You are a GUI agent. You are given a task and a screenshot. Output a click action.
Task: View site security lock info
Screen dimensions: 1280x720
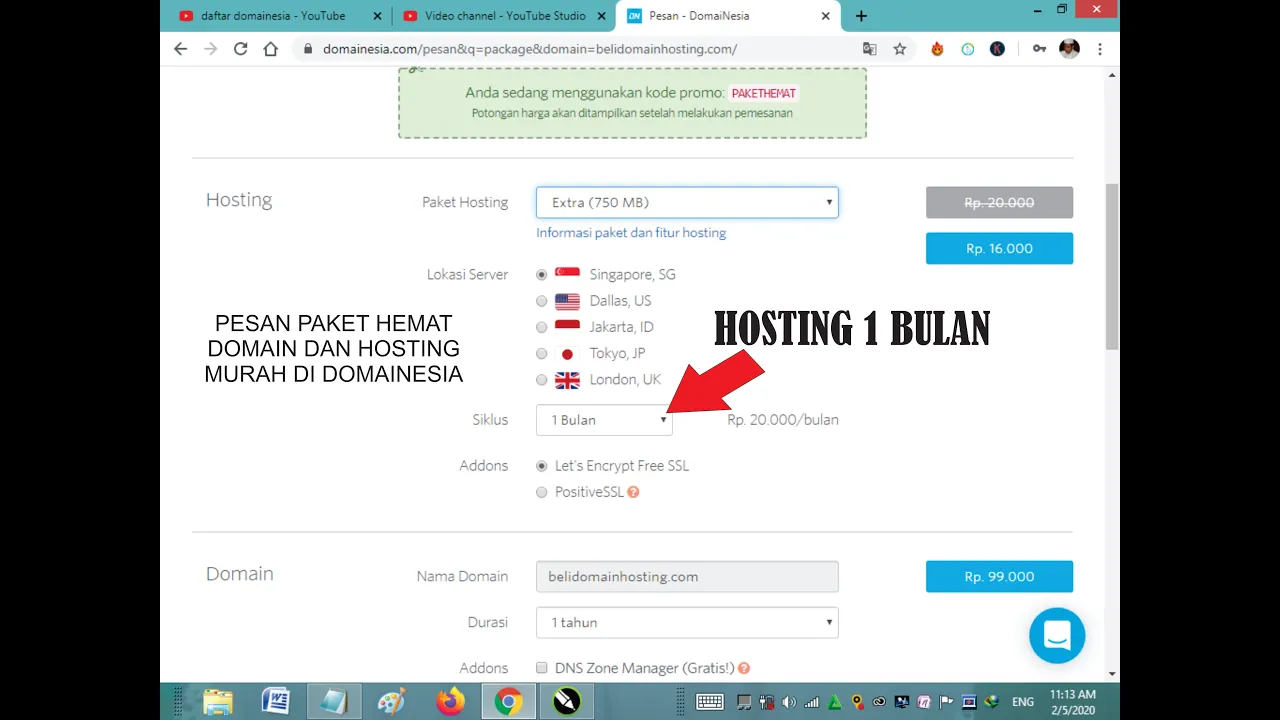307,48
